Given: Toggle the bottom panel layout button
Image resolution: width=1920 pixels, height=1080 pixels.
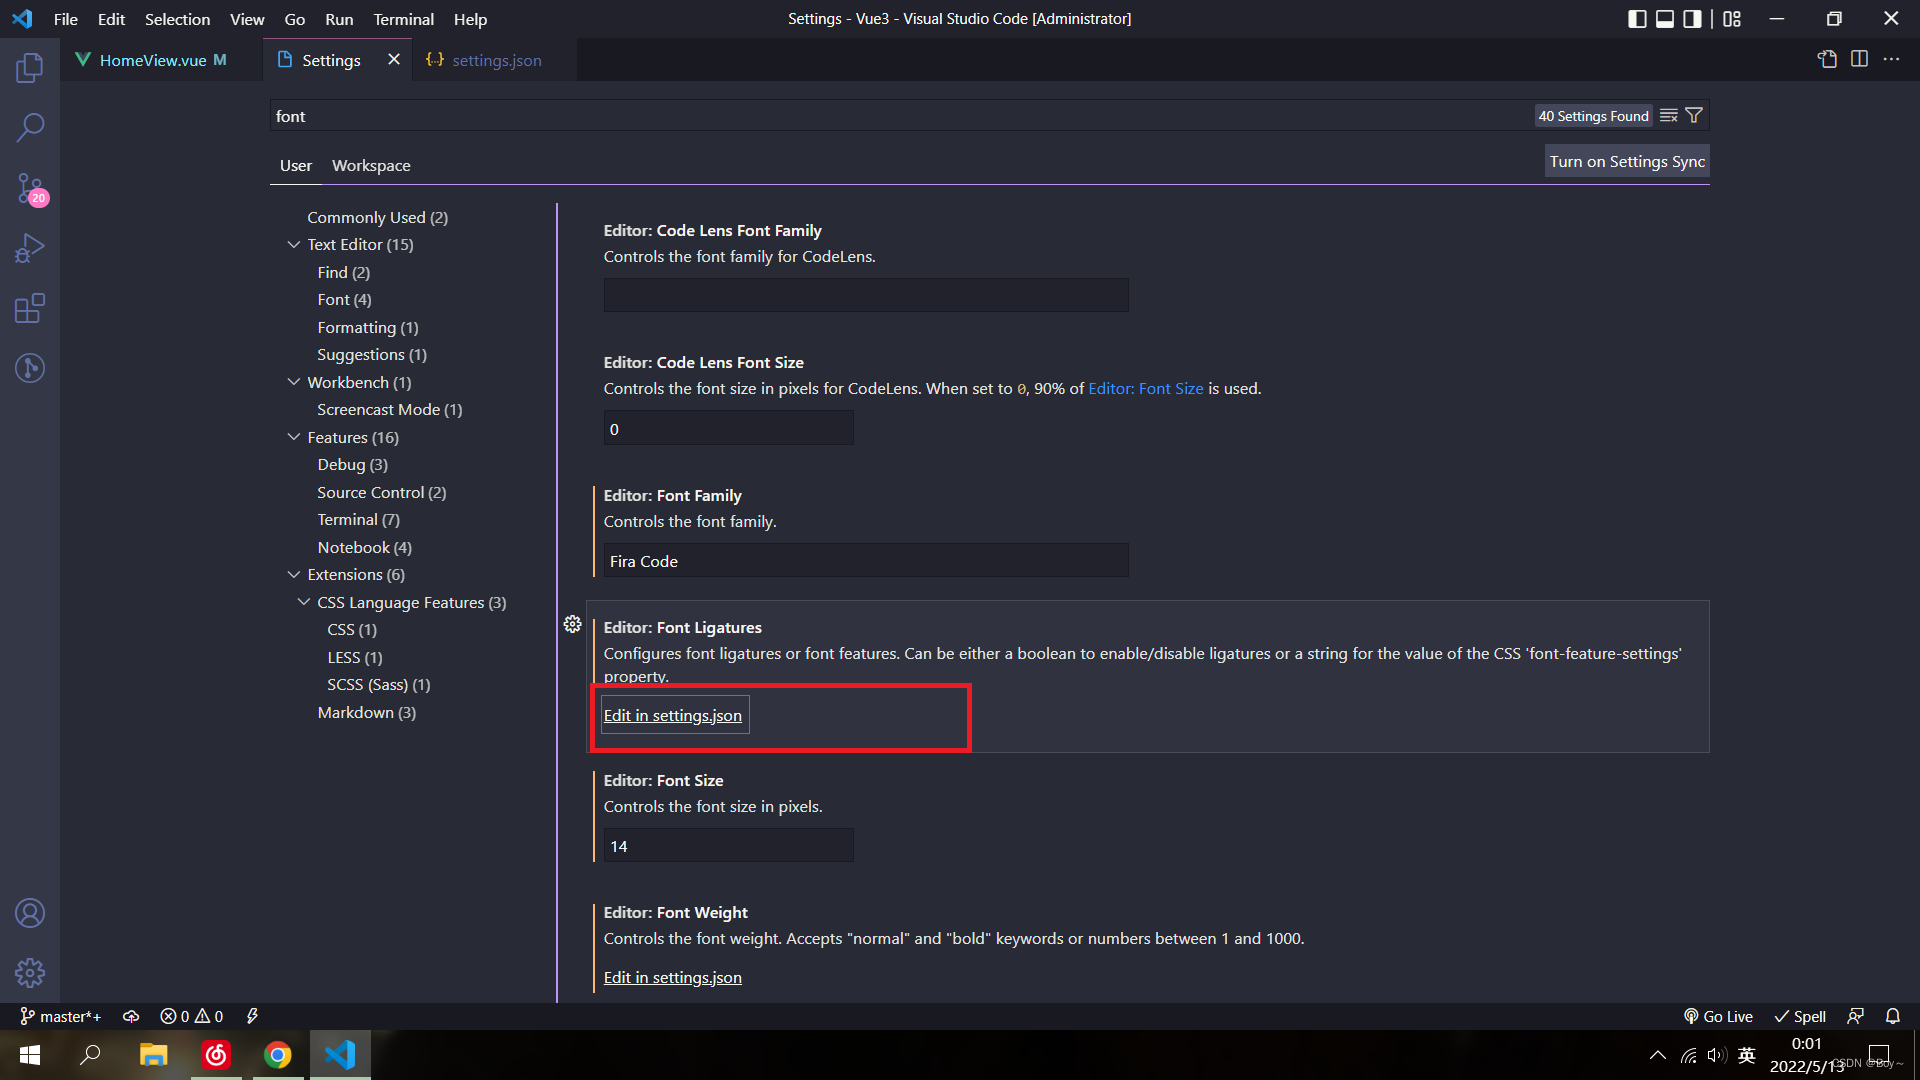Looking at the screenshot, I should click(x=1665, y=19).
